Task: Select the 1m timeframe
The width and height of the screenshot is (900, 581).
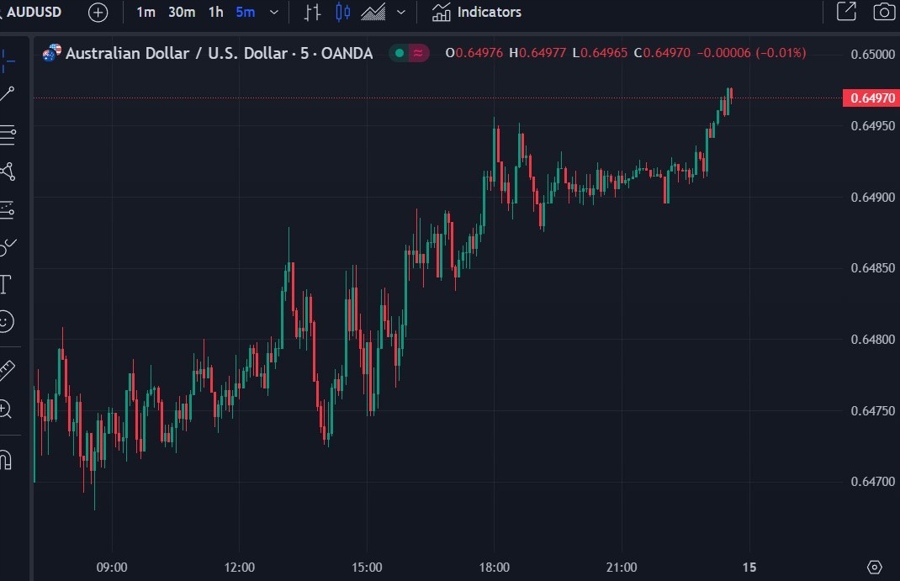Action: [x=146, y=12]
